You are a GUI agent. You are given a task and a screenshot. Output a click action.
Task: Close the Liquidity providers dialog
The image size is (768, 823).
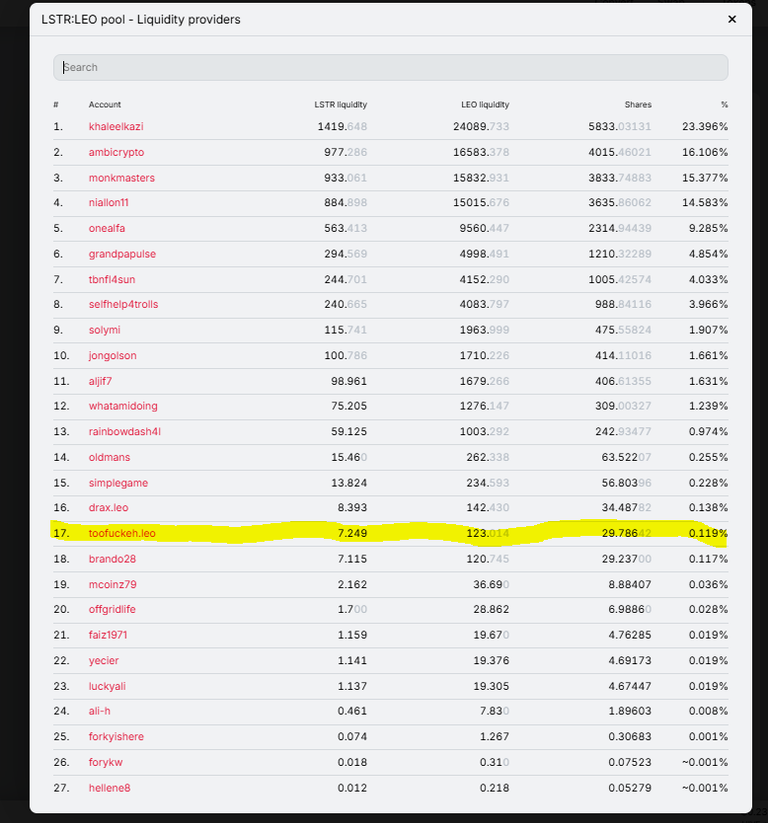tap(732, 19)
